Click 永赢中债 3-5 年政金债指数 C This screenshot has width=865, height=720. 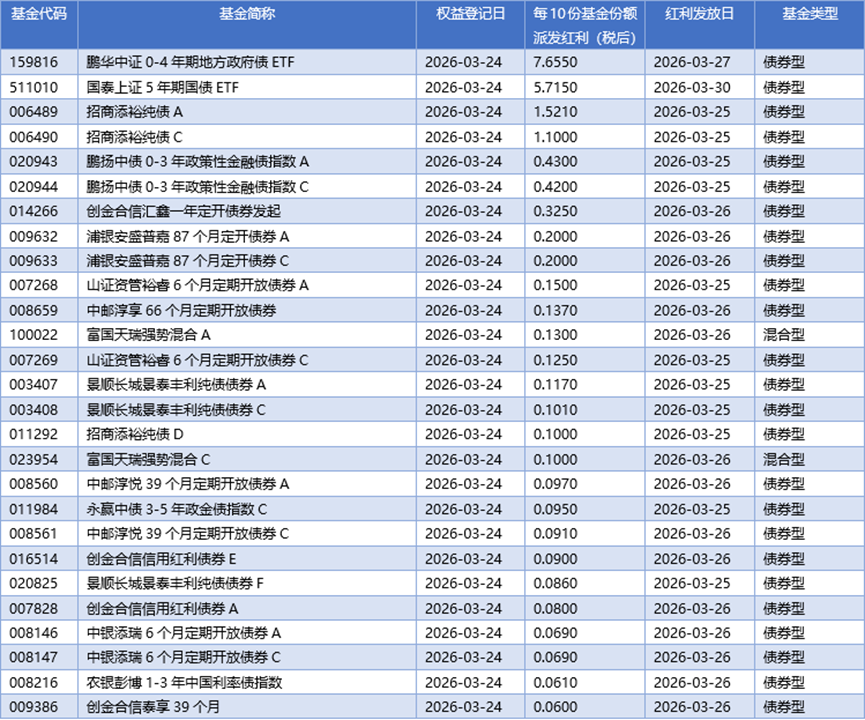click(177, 509)
